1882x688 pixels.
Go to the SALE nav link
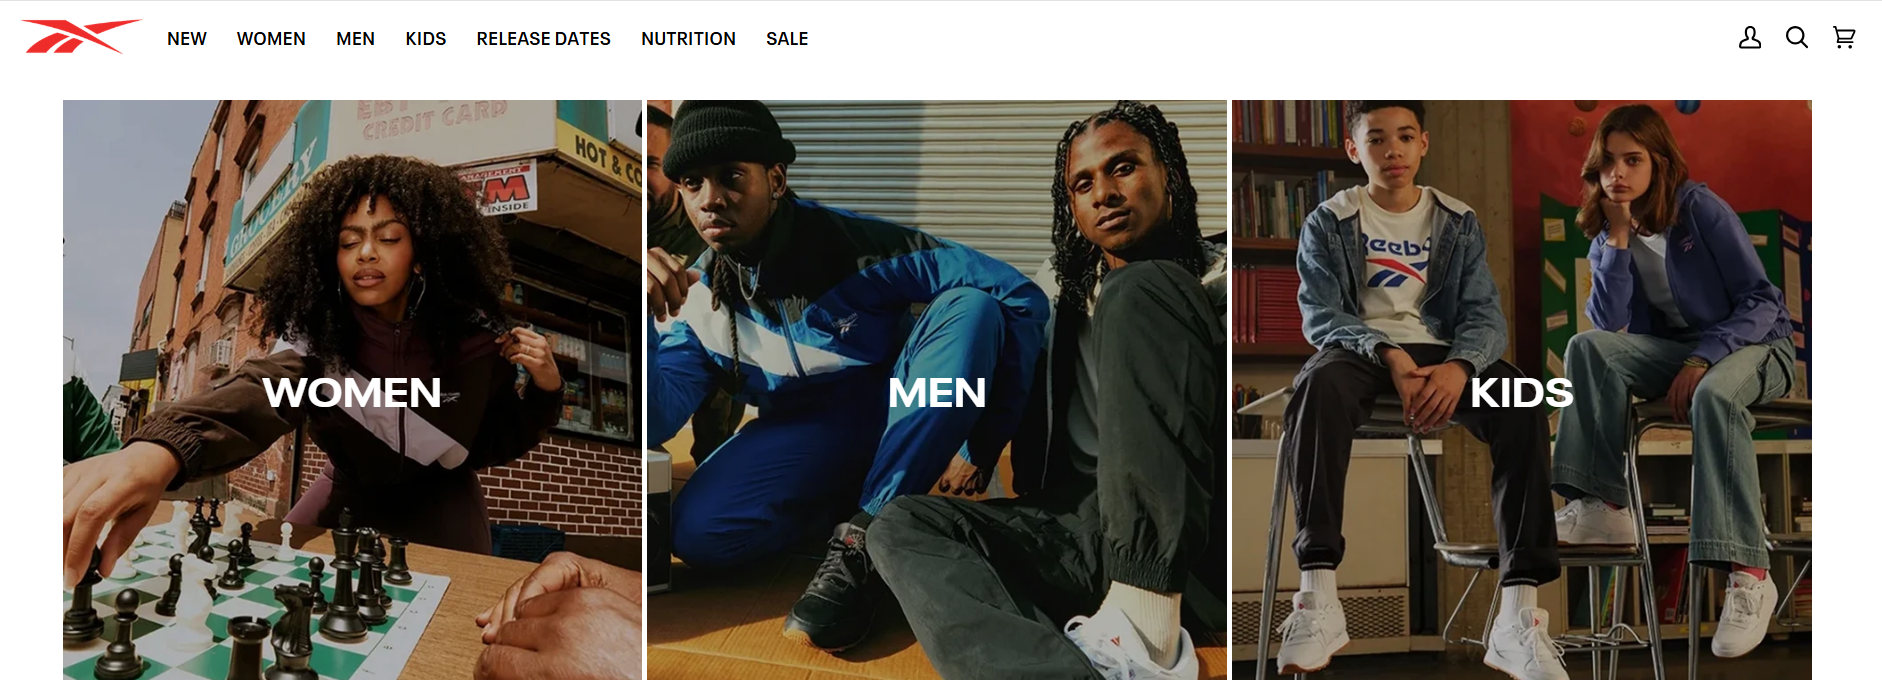click(x=787, y=39)
